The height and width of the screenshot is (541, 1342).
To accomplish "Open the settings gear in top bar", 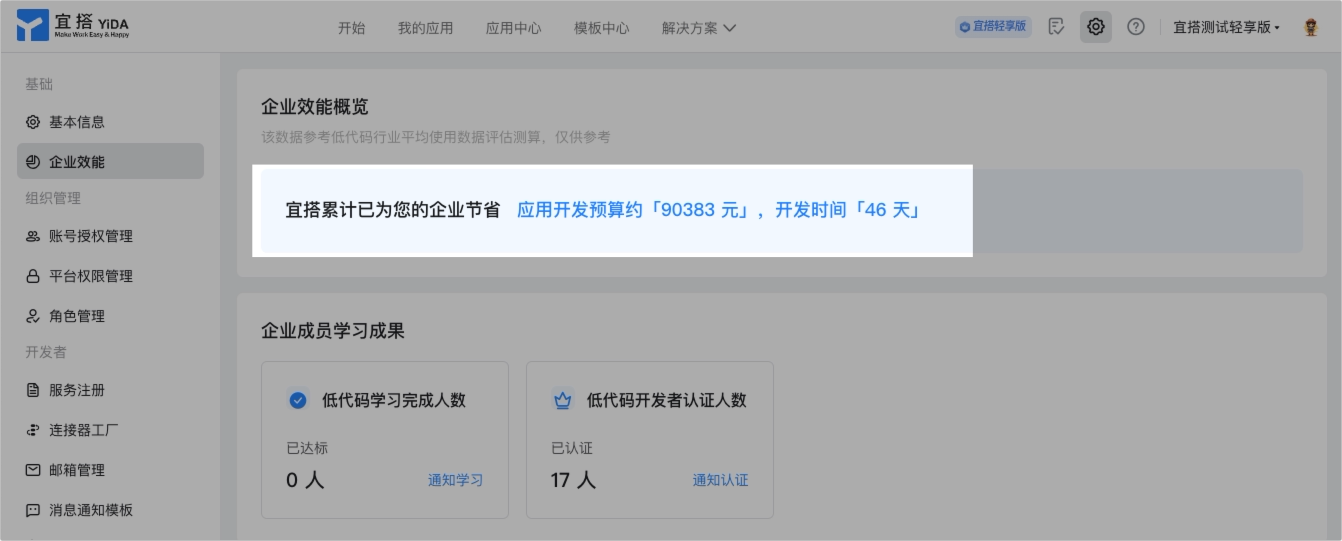I will tap(1096, 27).
